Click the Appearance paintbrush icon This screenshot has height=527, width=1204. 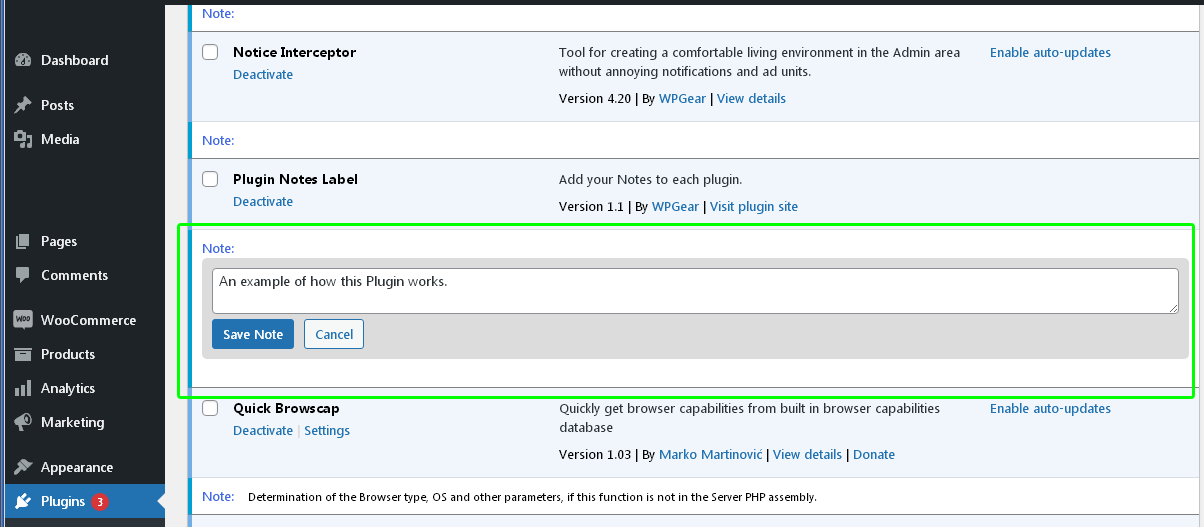pos(23,467)
